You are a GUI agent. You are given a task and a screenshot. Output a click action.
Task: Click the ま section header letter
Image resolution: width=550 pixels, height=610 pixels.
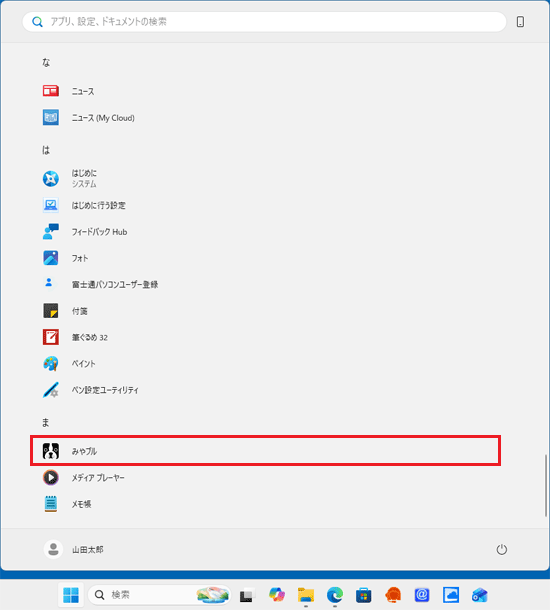46,422
